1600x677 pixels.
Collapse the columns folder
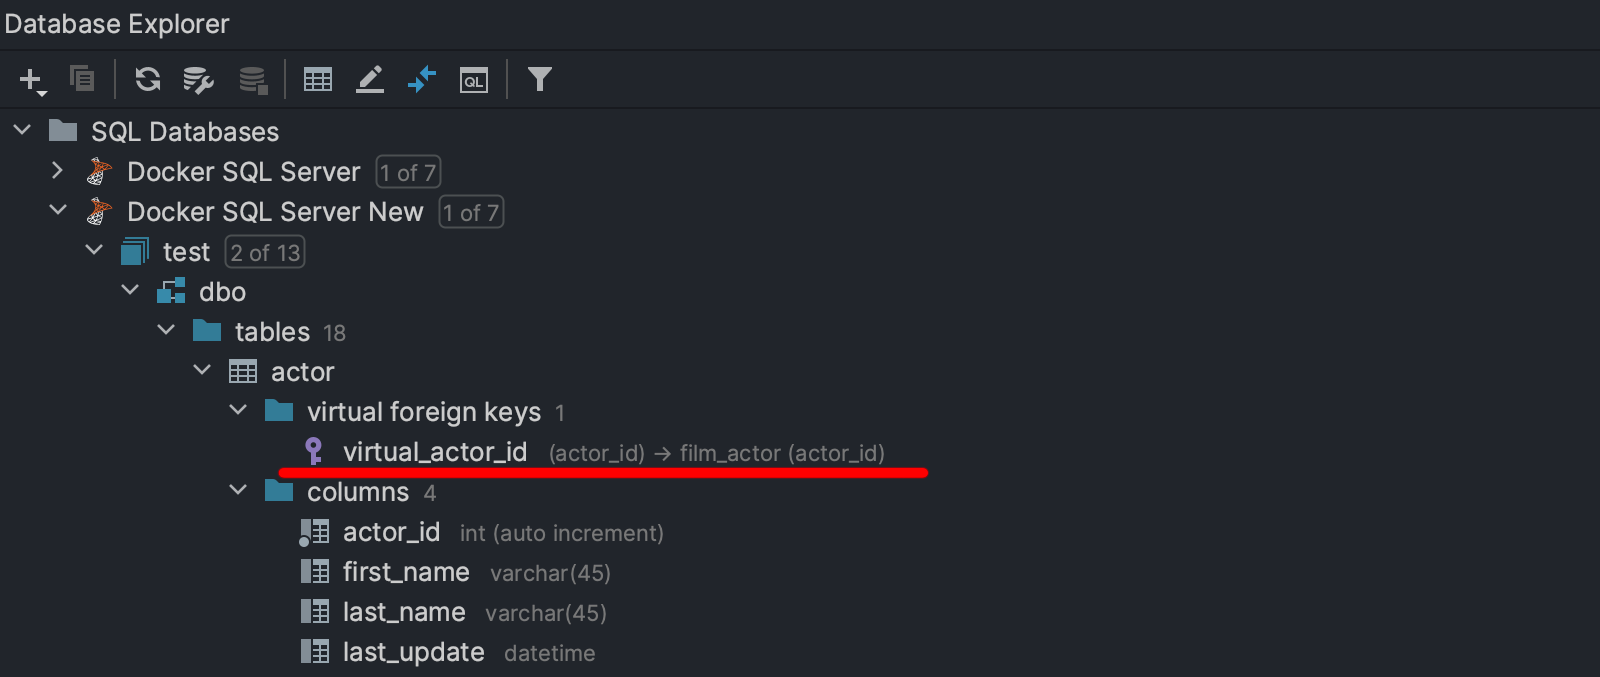pyautogui.click(x=238, y=490)
